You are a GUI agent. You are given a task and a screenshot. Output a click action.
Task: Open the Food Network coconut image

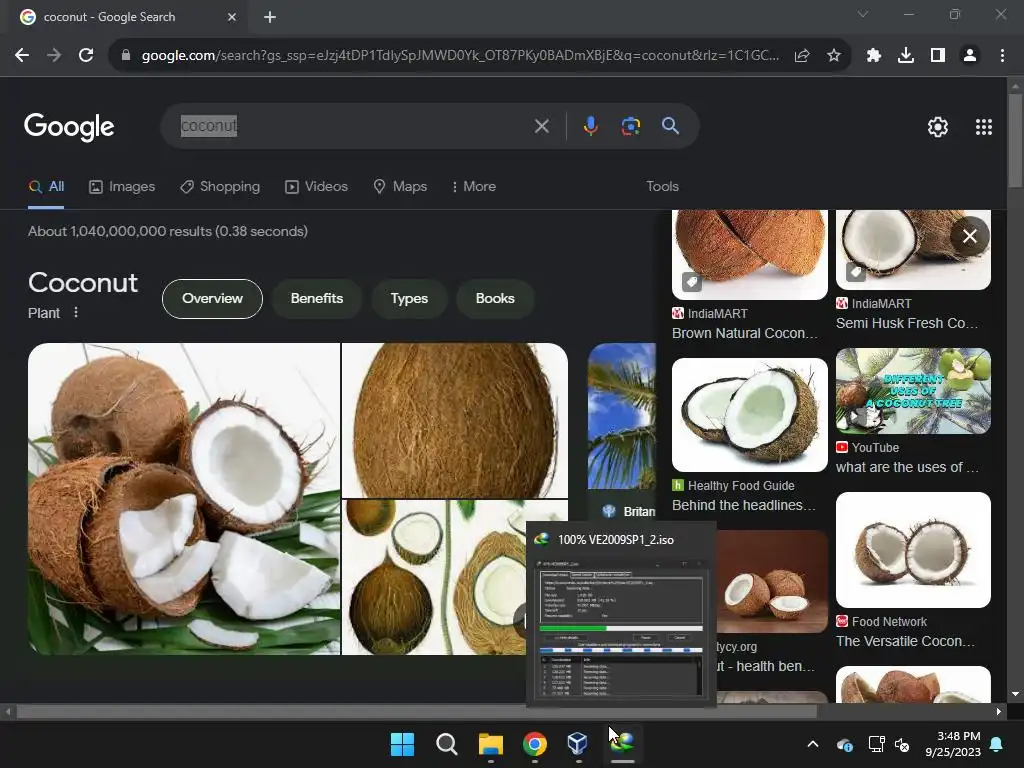pyautogui.click(x=913, y=550)
